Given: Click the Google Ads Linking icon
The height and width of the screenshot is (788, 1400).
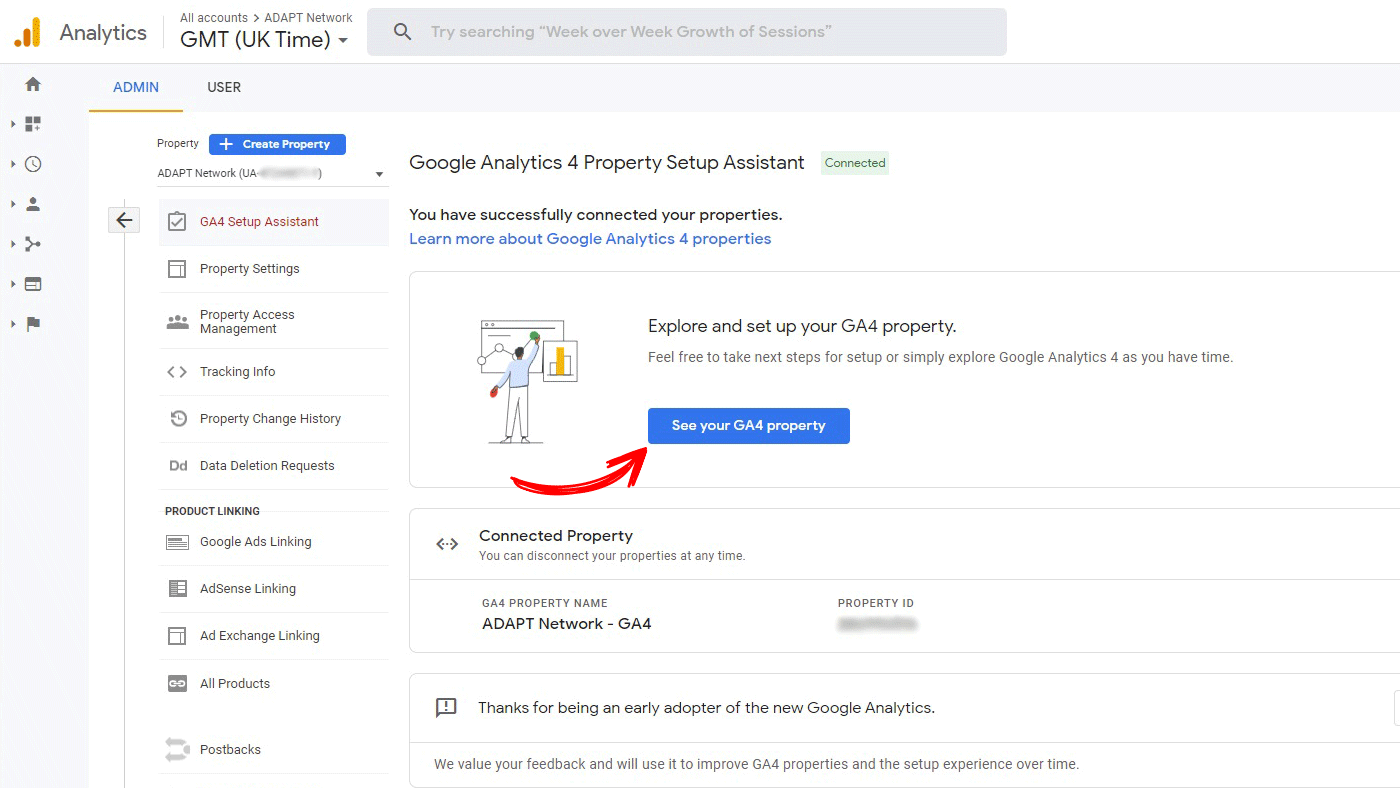Looking at the screenshot, I should point(177,542).
